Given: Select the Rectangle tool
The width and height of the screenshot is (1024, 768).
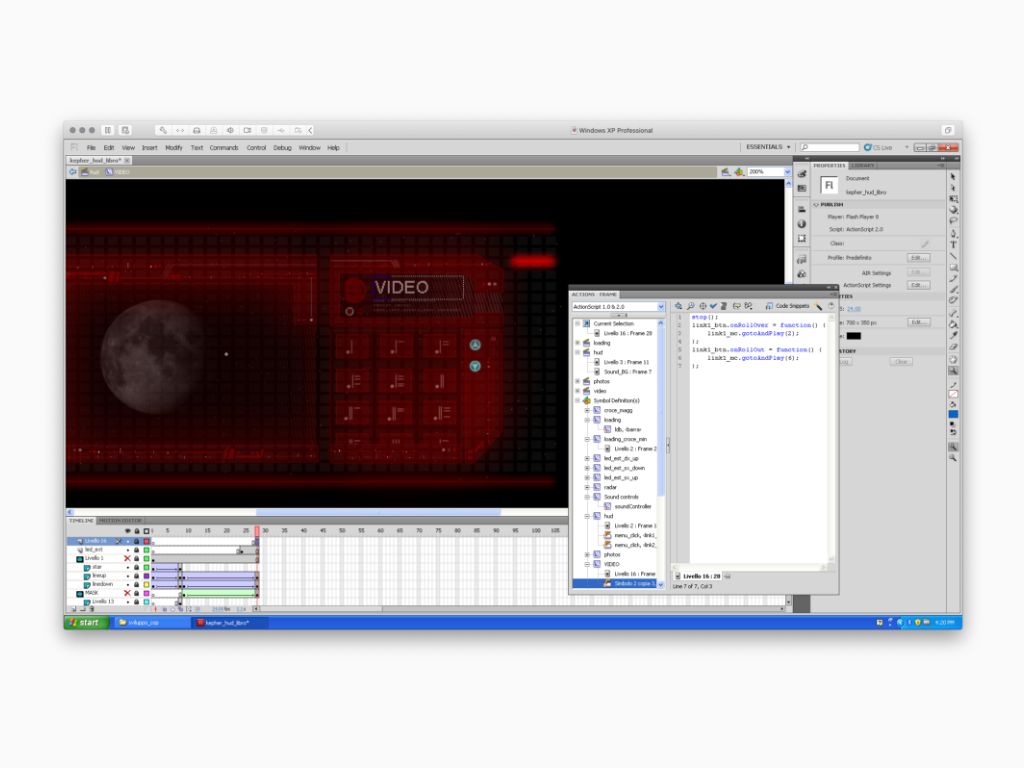Looking at the screenshot, I should tap(953, 267).
